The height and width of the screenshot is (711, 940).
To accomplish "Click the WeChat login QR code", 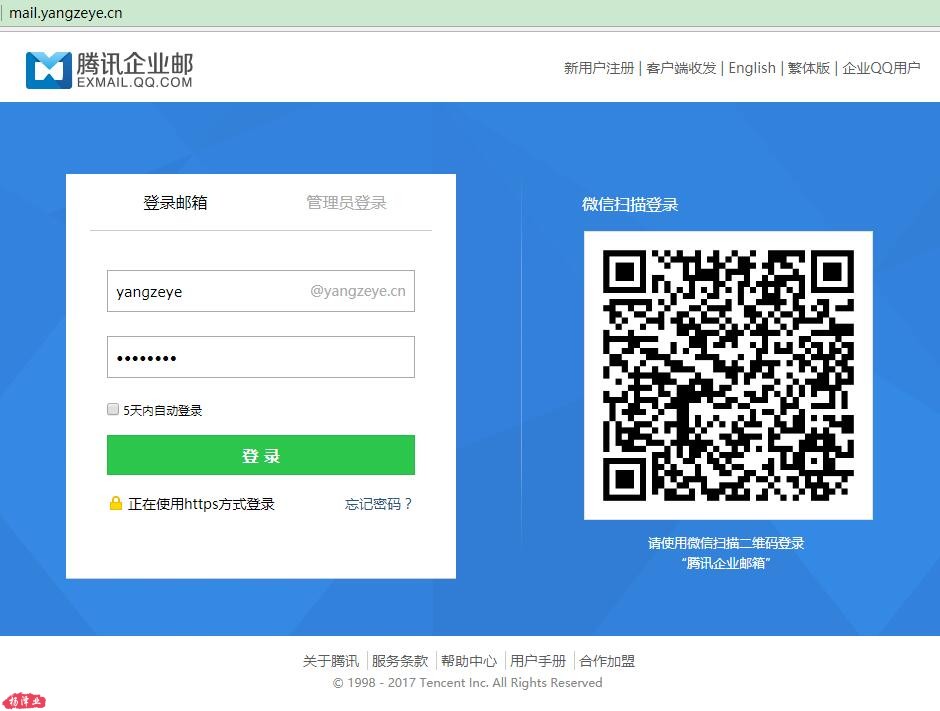I will click(728, 375).
